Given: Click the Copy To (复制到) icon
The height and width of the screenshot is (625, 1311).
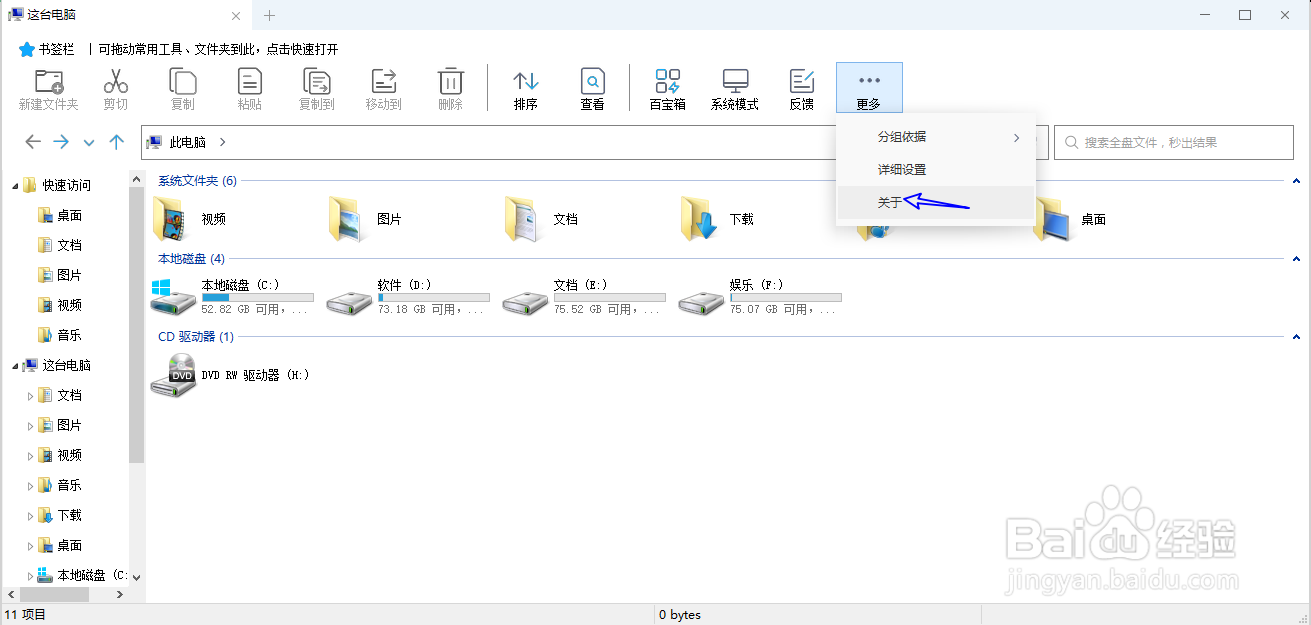Looking at the screenshot, I should 317,88.
